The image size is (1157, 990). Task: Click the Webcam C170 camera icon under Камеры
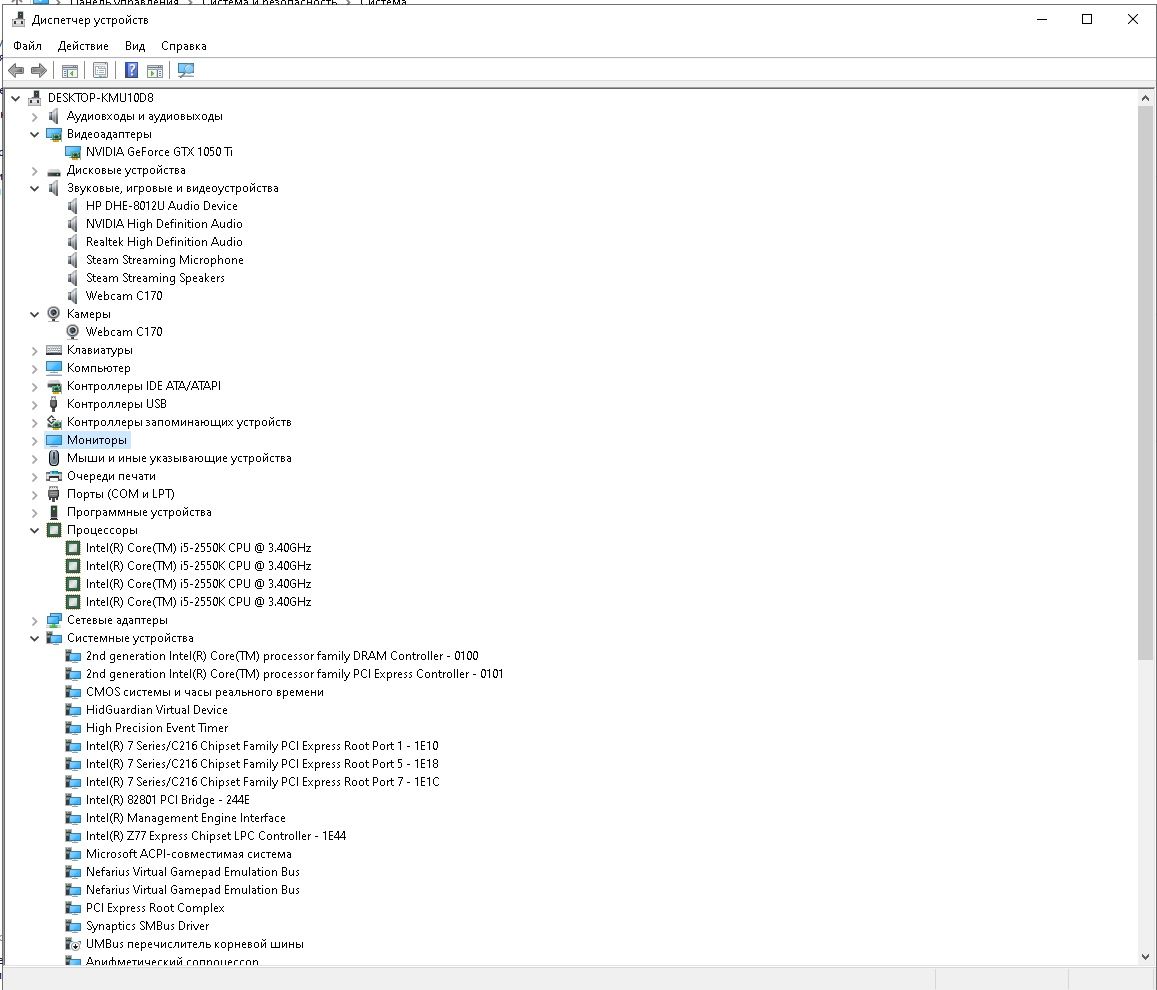(x=72, y=332)
